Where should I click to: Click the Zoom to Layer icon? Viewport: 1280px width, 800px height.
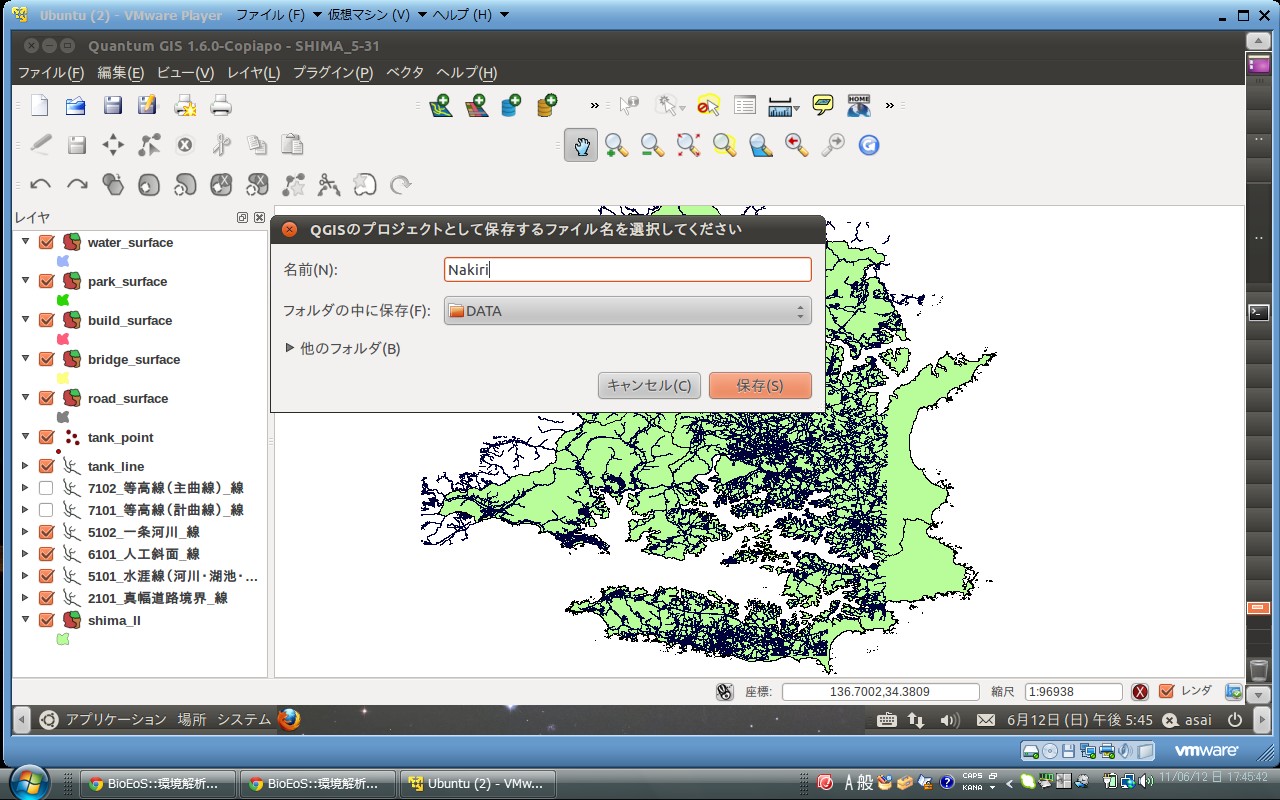(761, 145)
